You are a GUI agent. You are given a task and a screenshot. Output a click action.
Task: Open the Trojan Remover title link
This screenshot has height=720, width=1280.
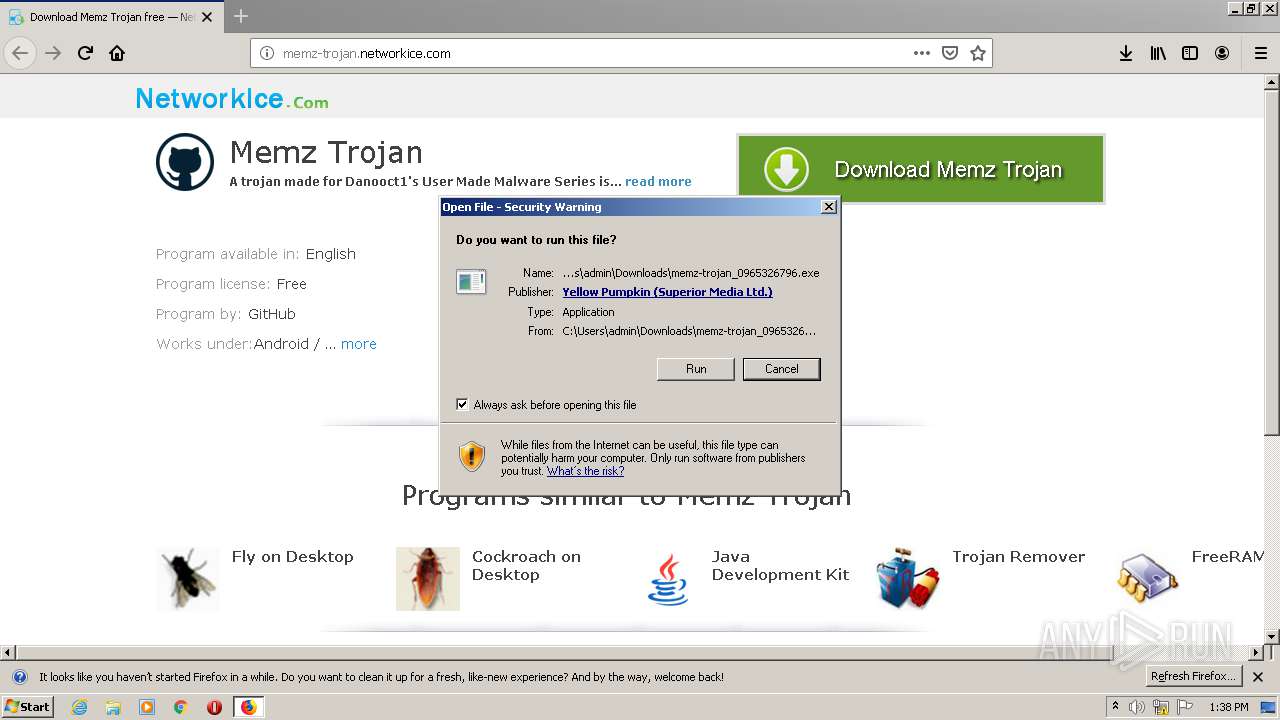click(1018, 557)
